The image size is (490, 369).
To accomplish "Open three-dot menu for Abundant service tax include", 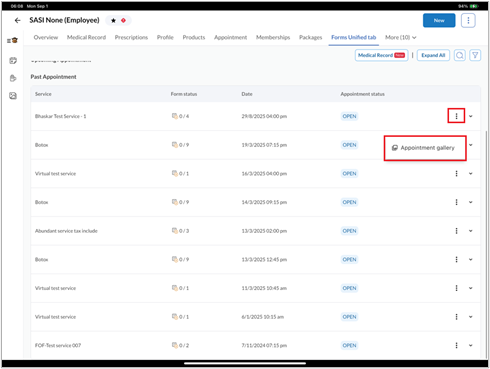I will [456, 231].
